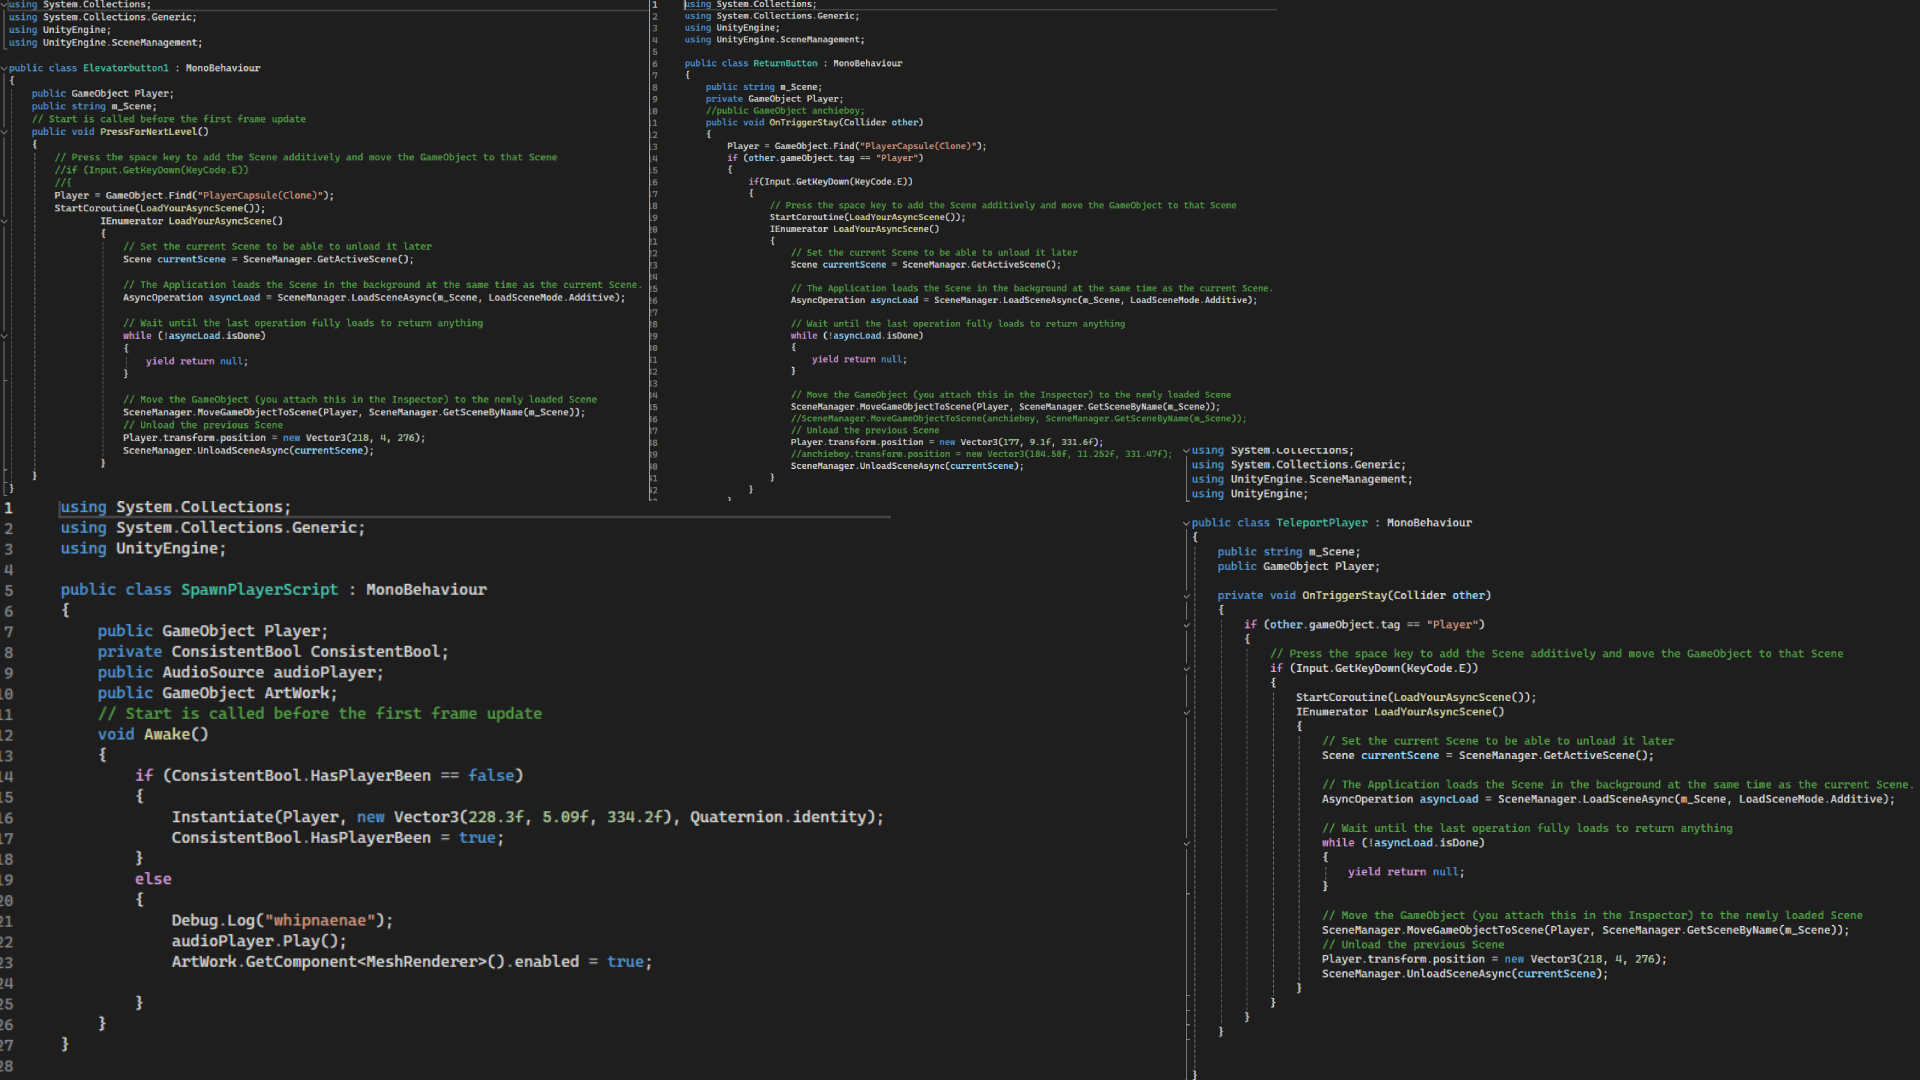
Task: Click commented '//anchieboy.transform.position' line
Action: point(981,454)
